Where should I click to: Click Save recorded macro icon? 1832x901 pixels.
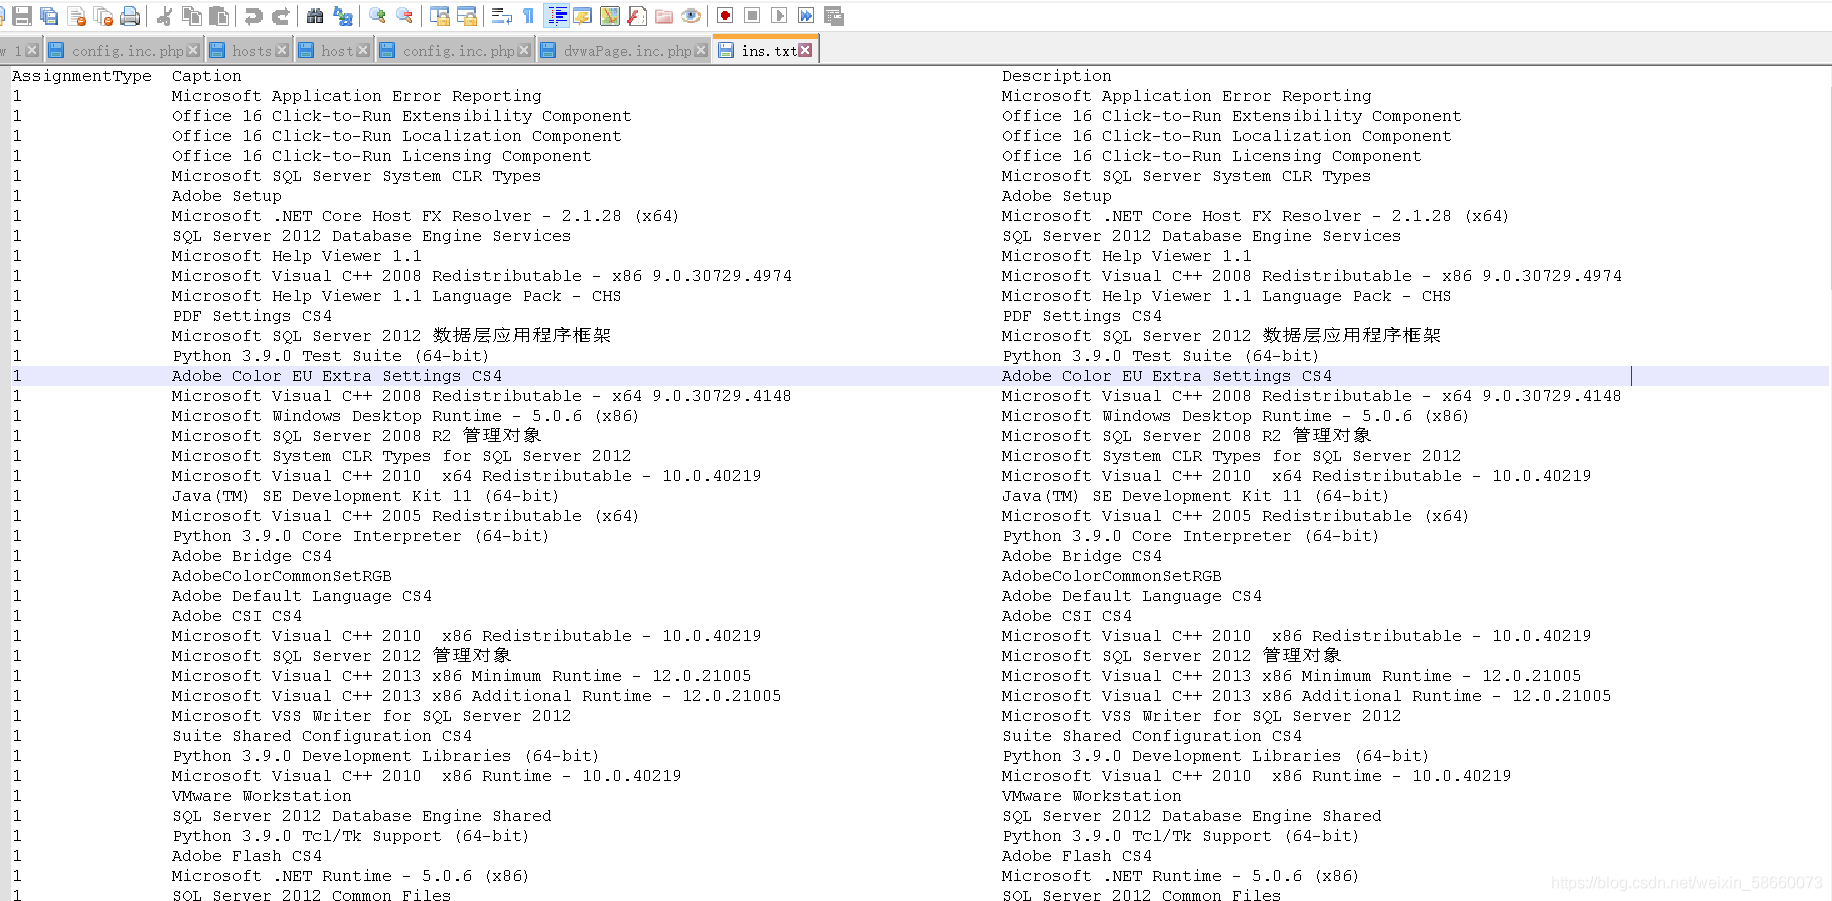coord(833,16)
